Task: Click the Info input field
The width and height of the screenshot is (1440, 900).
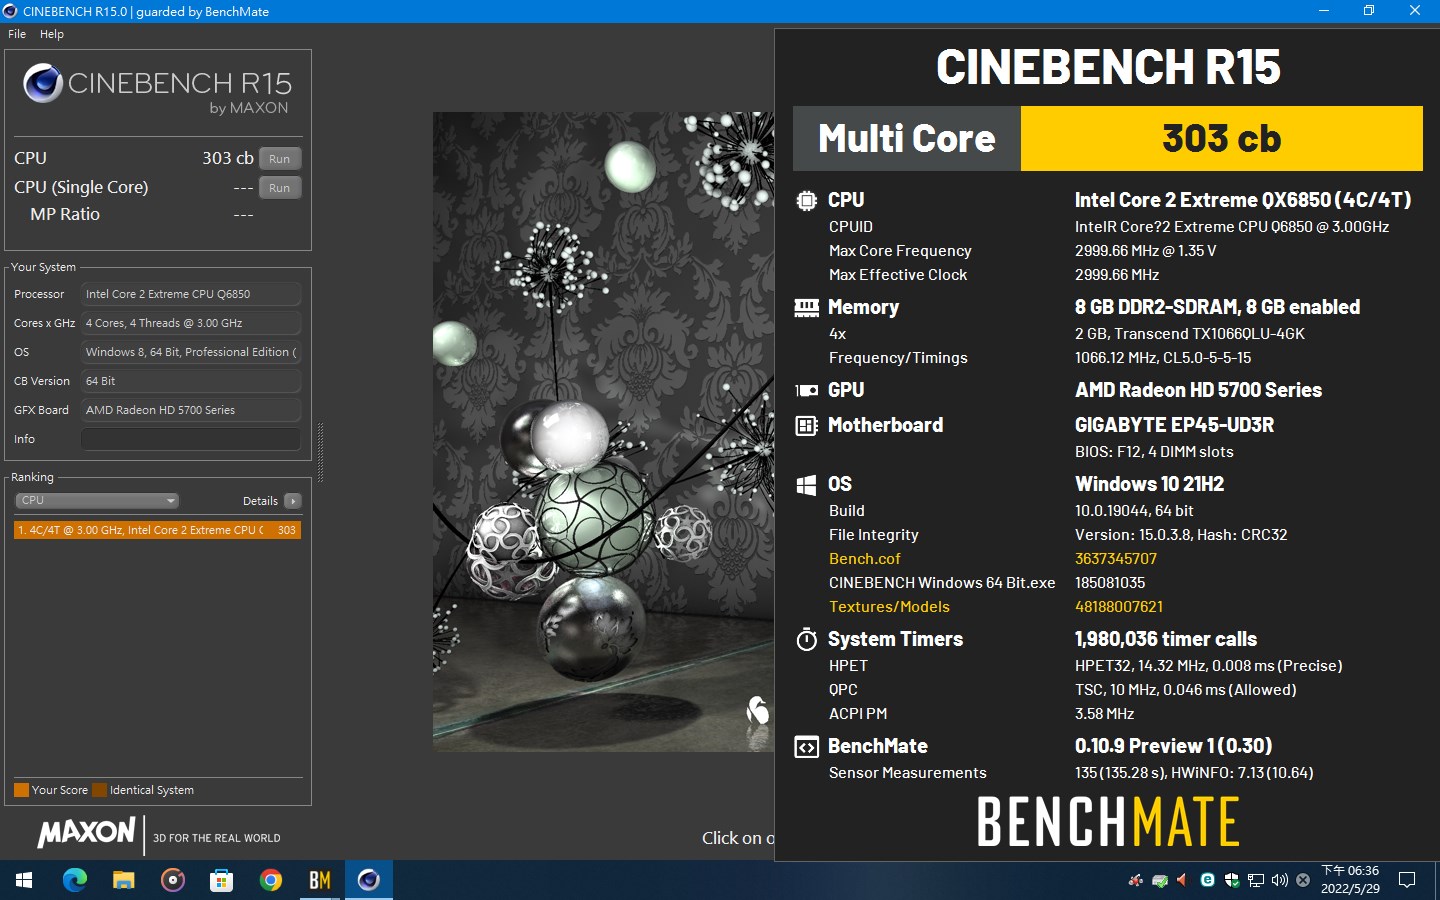Action: tap(190, 439)
